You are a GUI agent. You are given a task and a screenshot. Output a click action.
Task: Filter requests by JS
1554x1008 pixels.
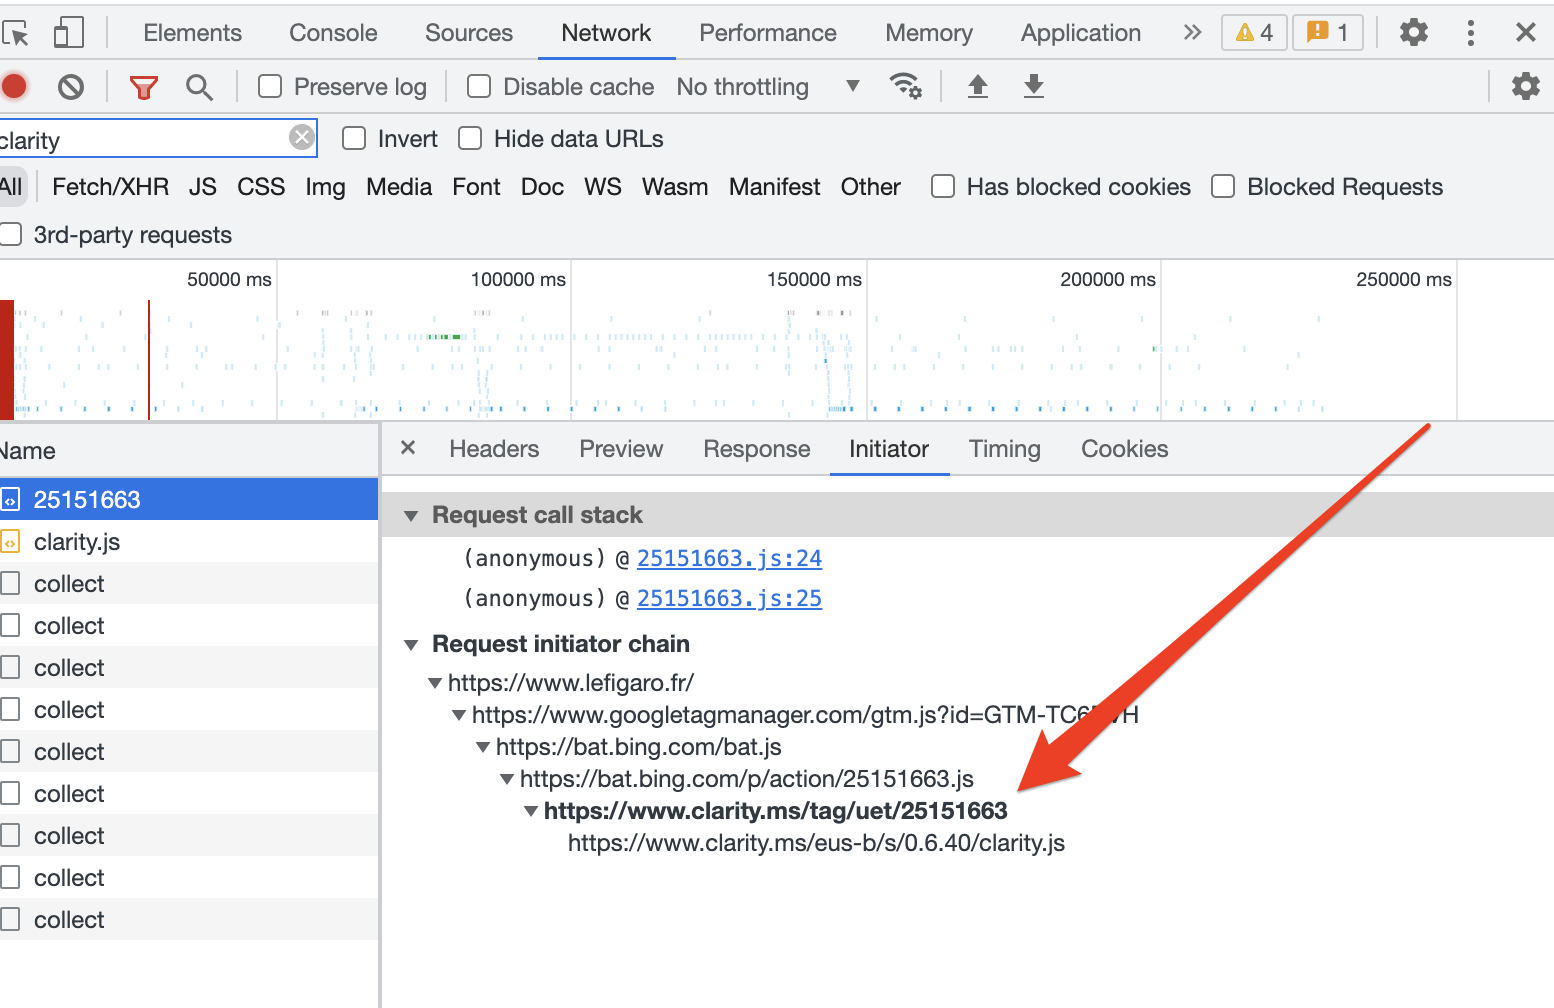202,187
